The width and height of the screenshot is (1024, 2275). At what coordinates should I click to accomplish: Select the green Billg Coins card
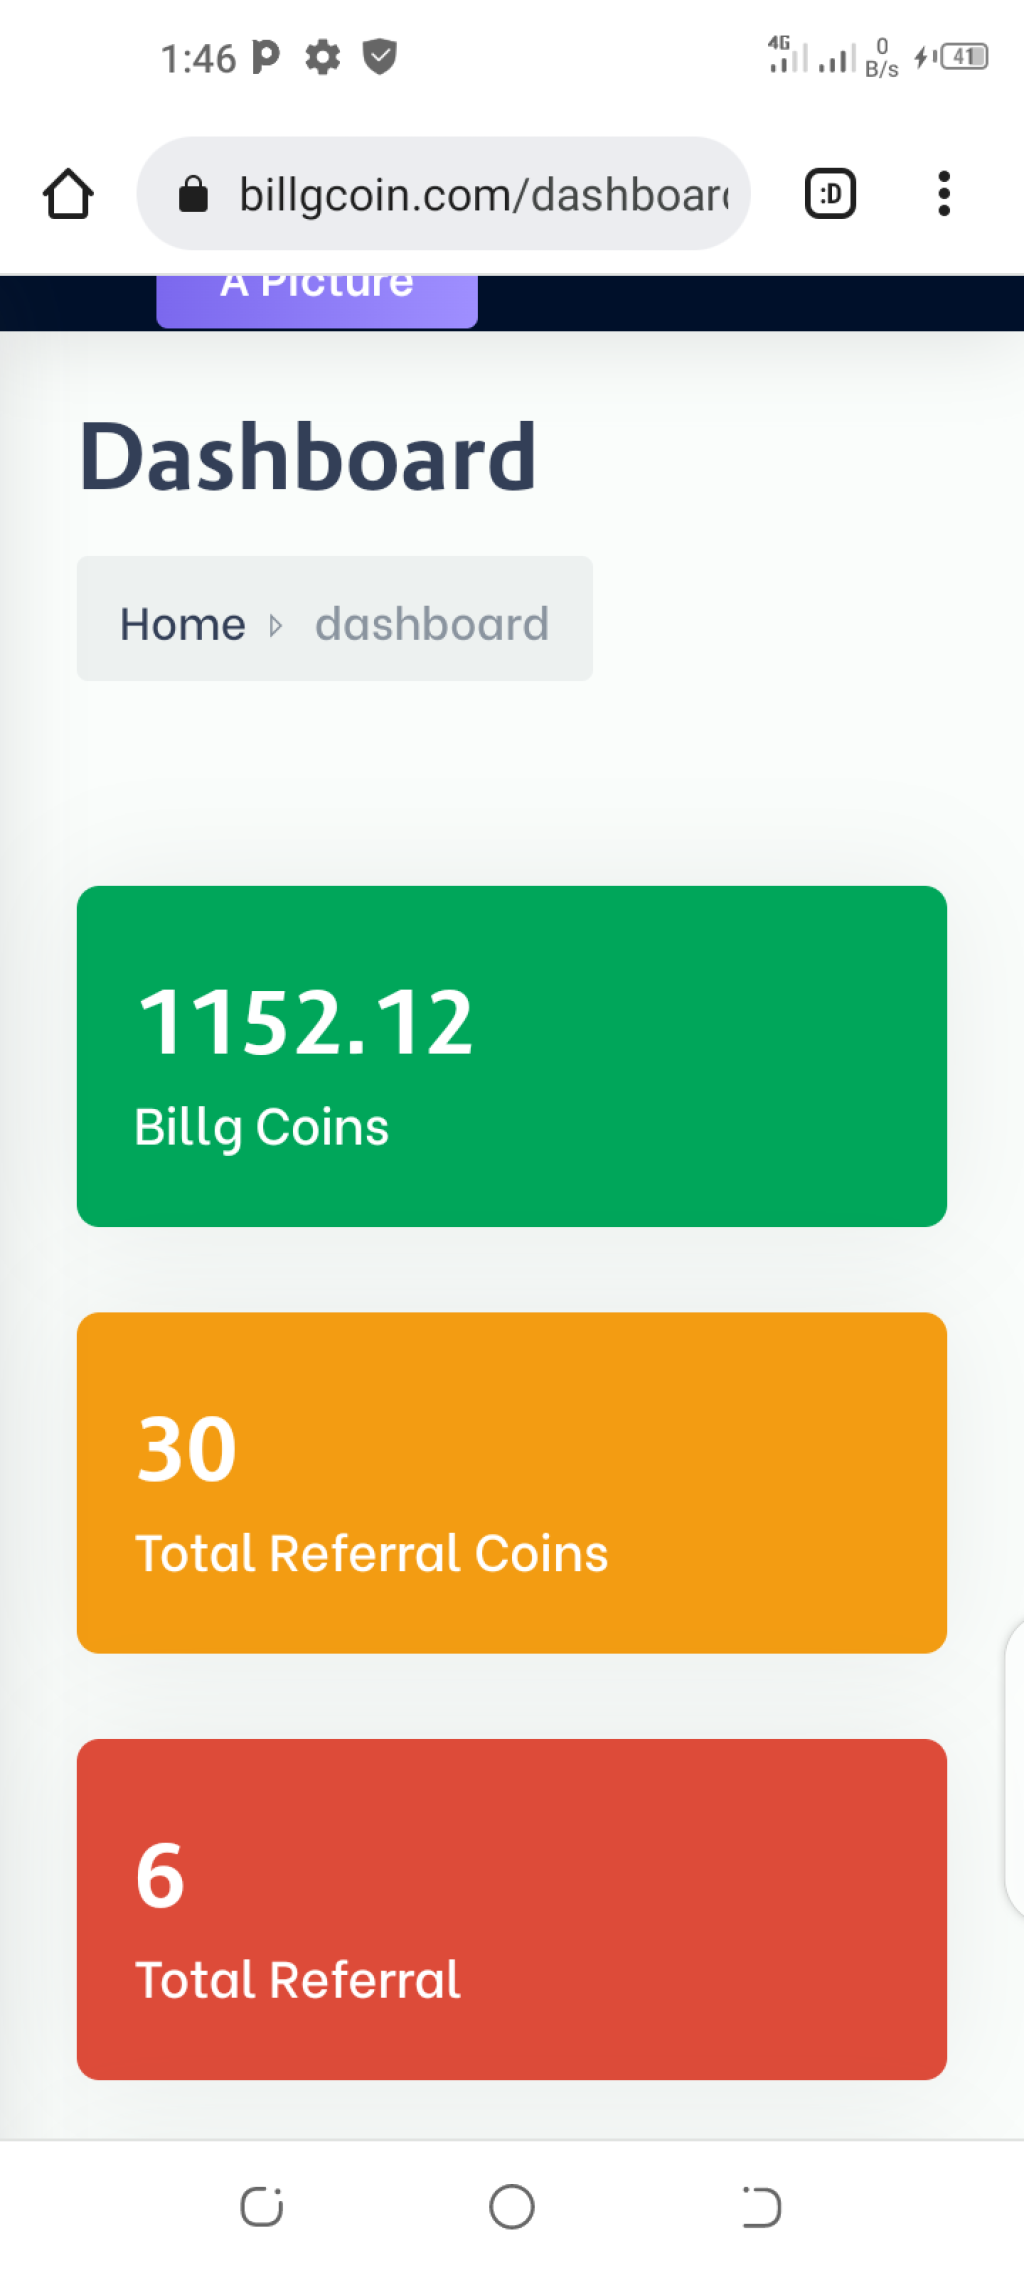pos(512,1056)
